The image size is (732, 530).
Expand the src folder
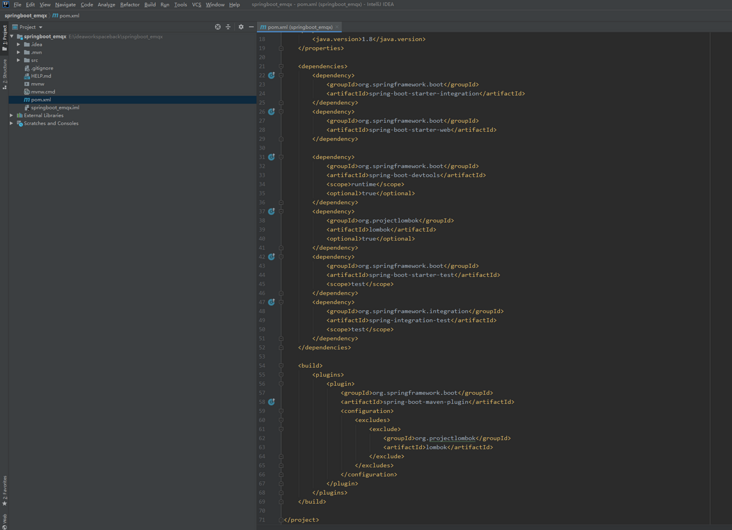coord(19,60)
